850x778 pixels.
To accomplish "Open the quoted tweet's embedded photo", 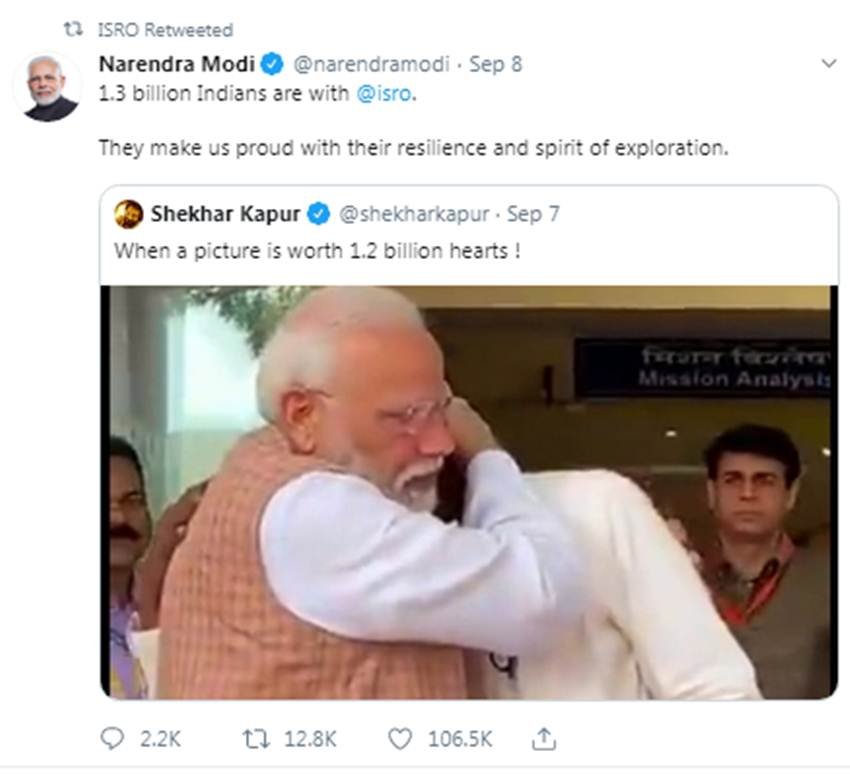I will [469, 490].
